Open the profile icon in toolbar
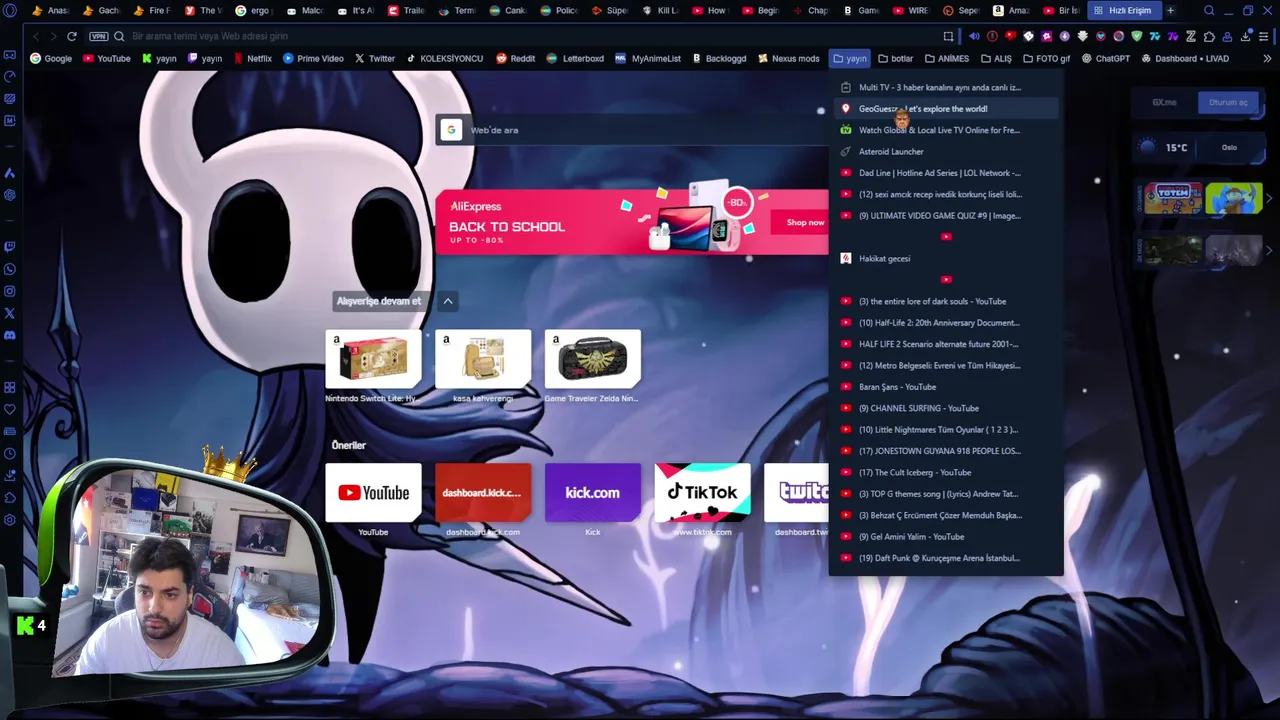 (1228, 36)
